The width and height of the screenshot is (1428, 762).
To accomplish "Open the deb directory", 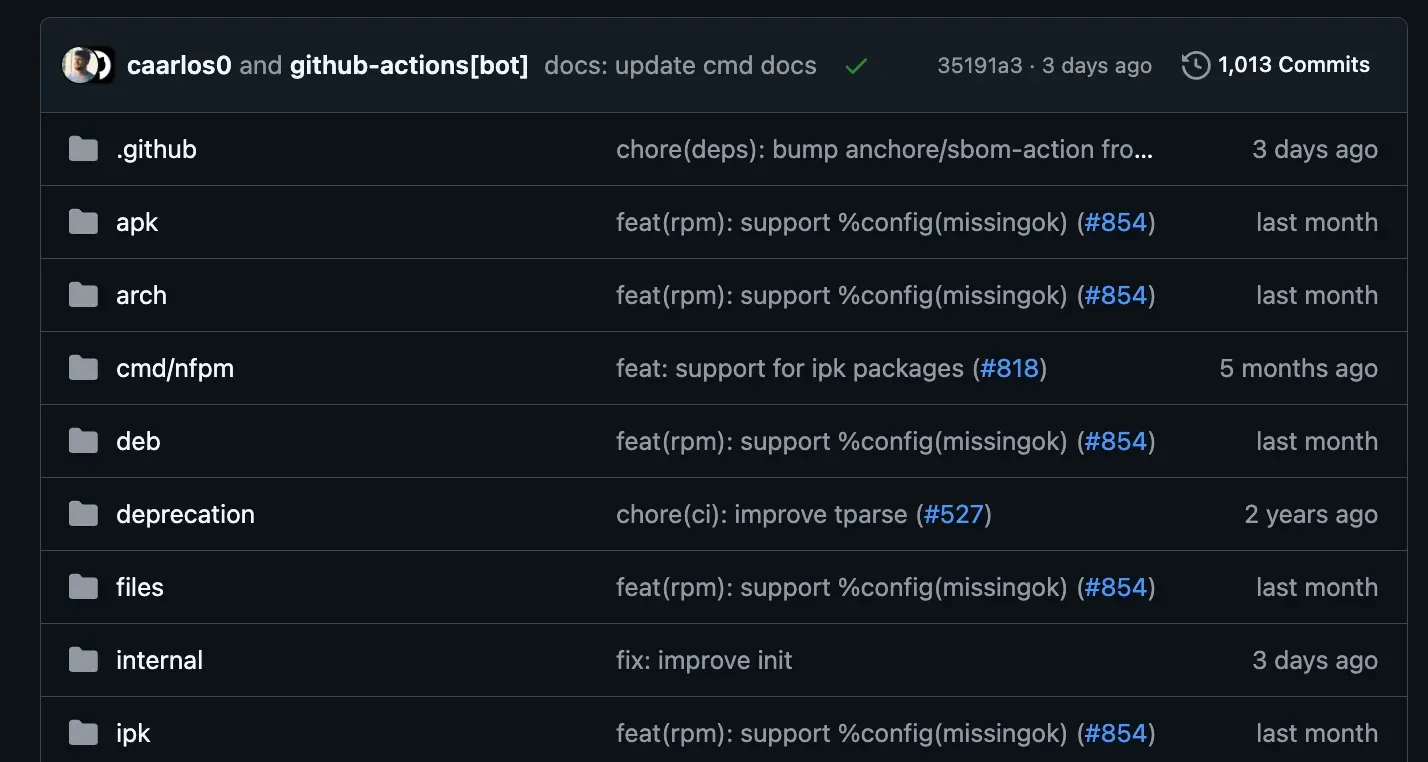I will click(x=138, y=441).
